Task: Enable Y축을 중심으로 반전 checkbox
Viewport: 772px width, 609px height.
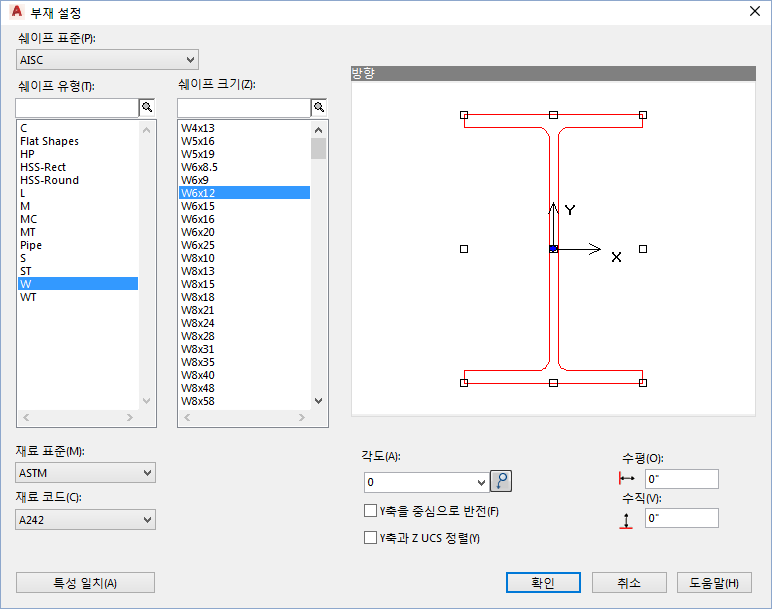Action: click(x=370, y=511)
